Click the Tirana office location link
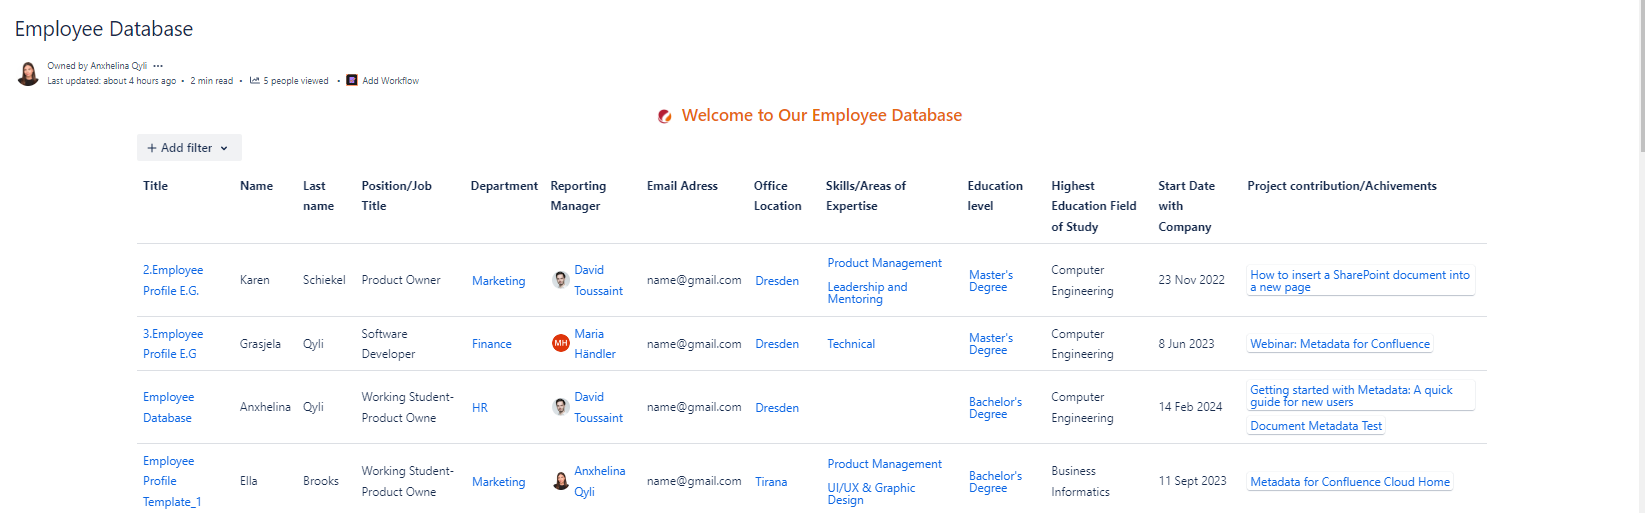This screenshot has height=513, width=1645. [770, 482]
